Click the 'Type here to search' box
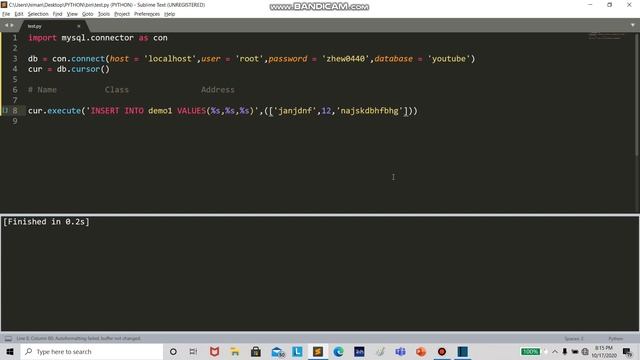 tap(92, 351)
